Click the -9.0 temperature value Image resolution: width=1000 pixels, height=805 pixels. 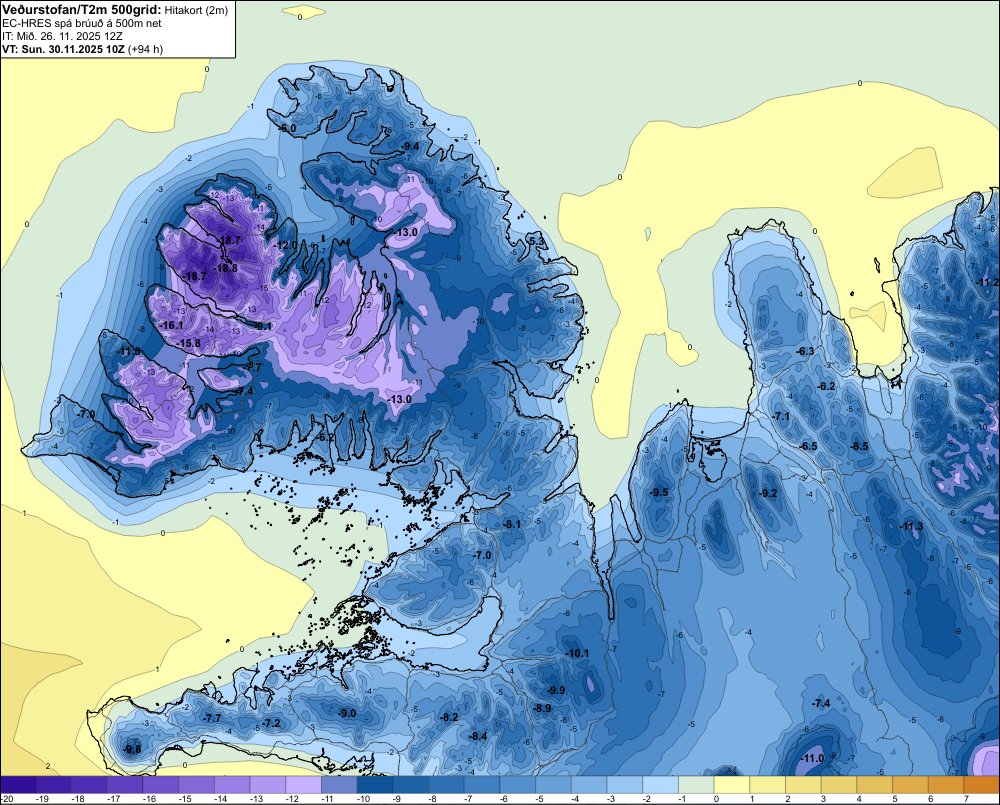pyautogui.click(x=347, y=713)
